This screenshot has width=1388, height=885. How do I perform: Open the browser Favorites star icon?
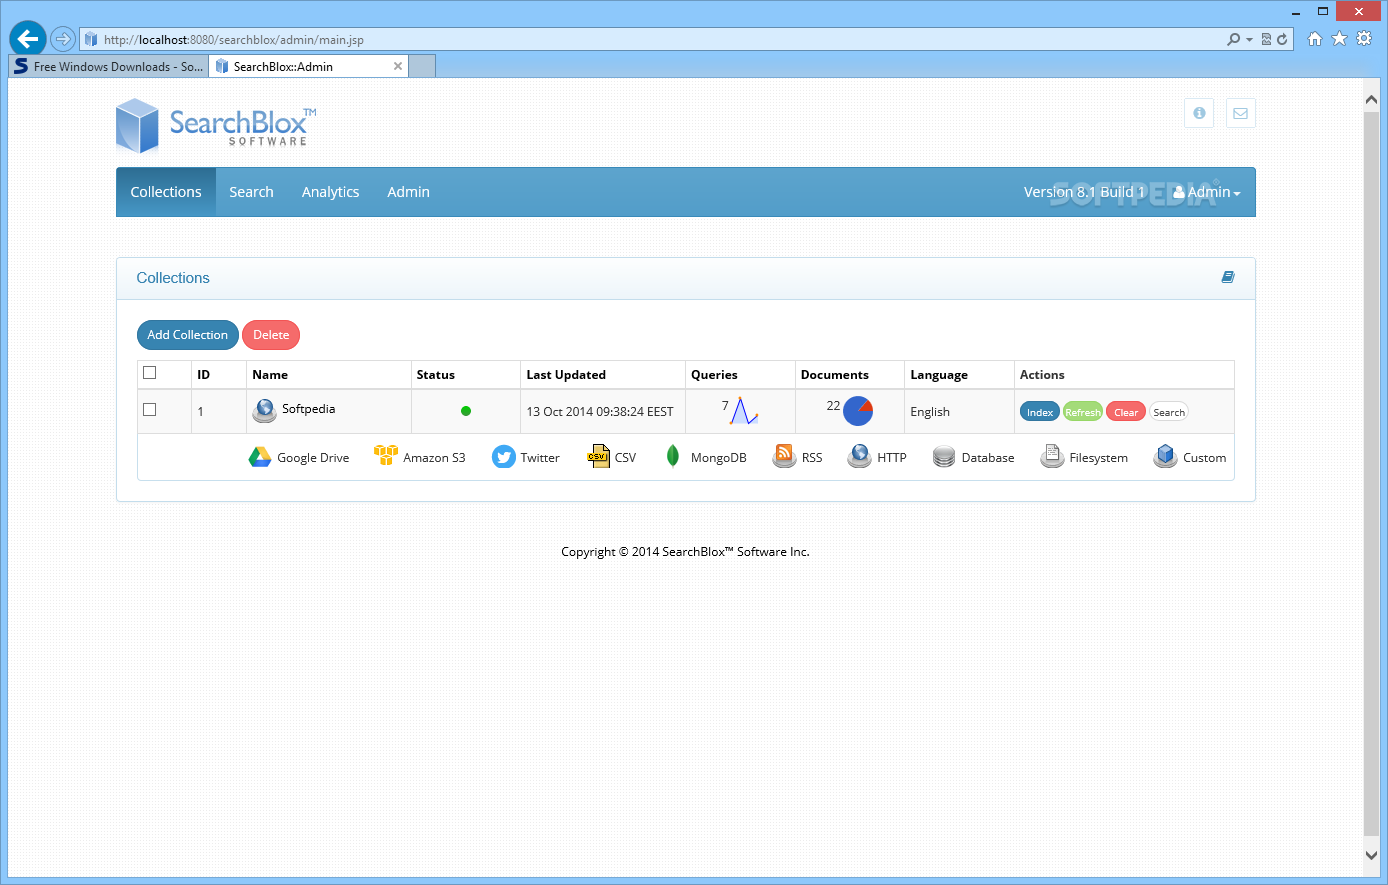pyautogui.click(x=1339, y=39)
